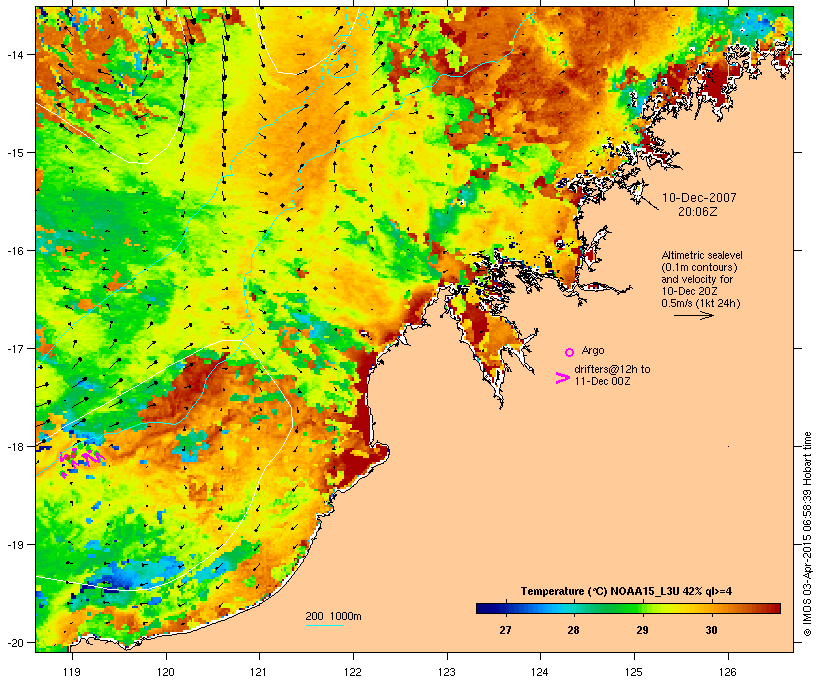Click the longitude axis label '124'
The image size is (820, 680).
pyautogui.click(x=540, y=672)
